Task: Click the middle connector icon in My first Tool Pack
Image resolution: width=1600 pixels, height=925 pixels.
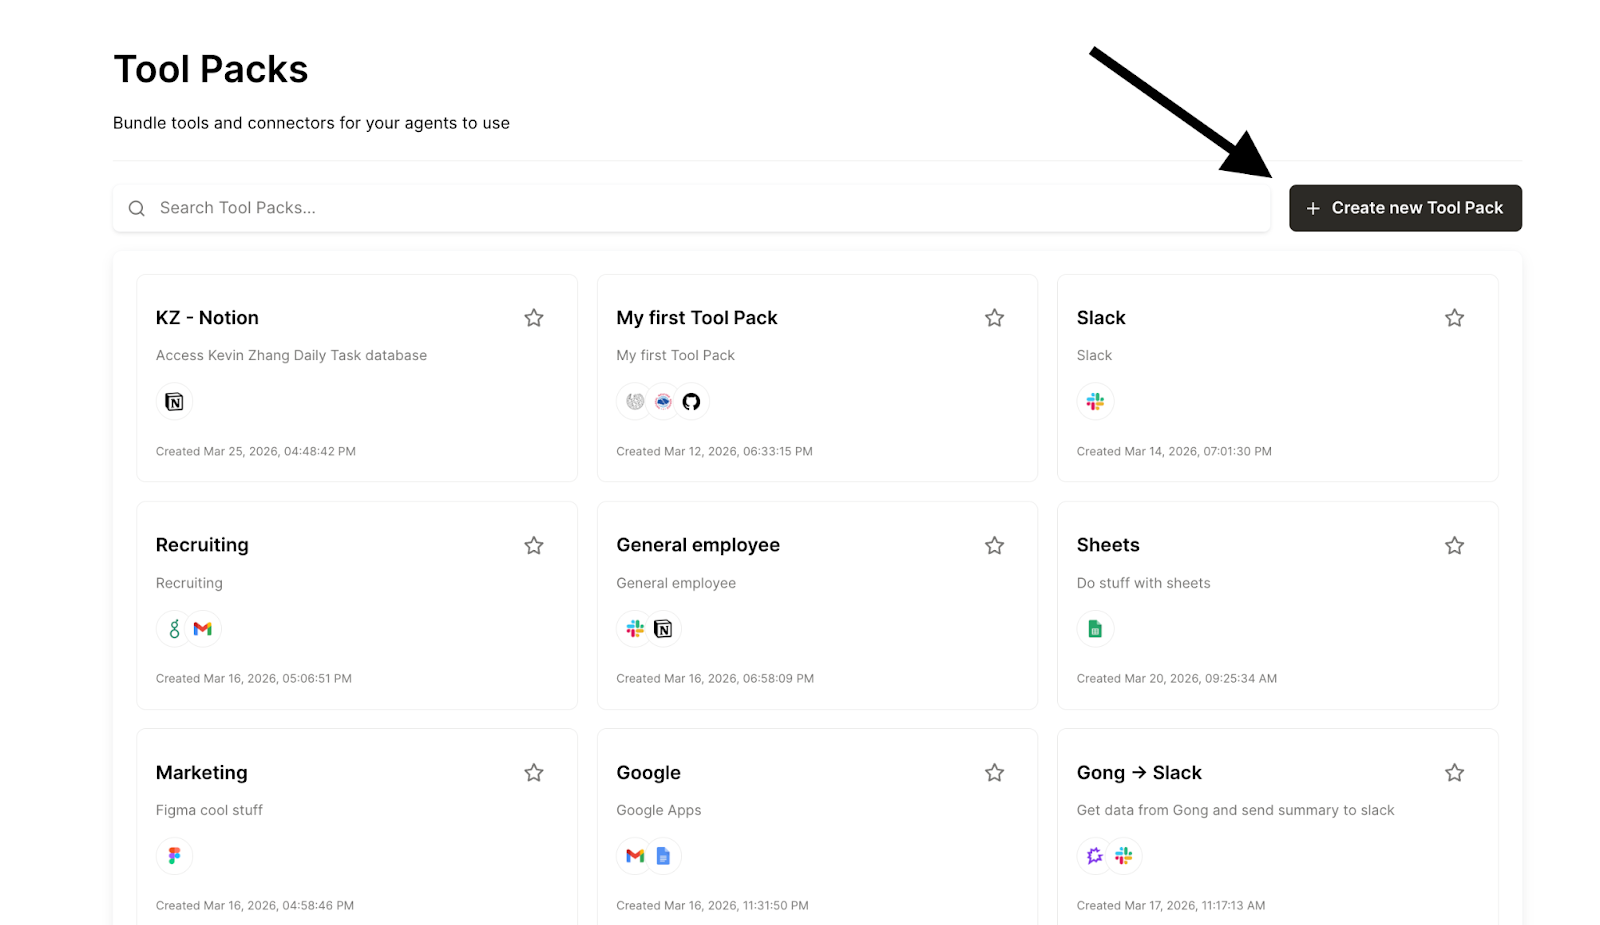Action: click(663, 402)
